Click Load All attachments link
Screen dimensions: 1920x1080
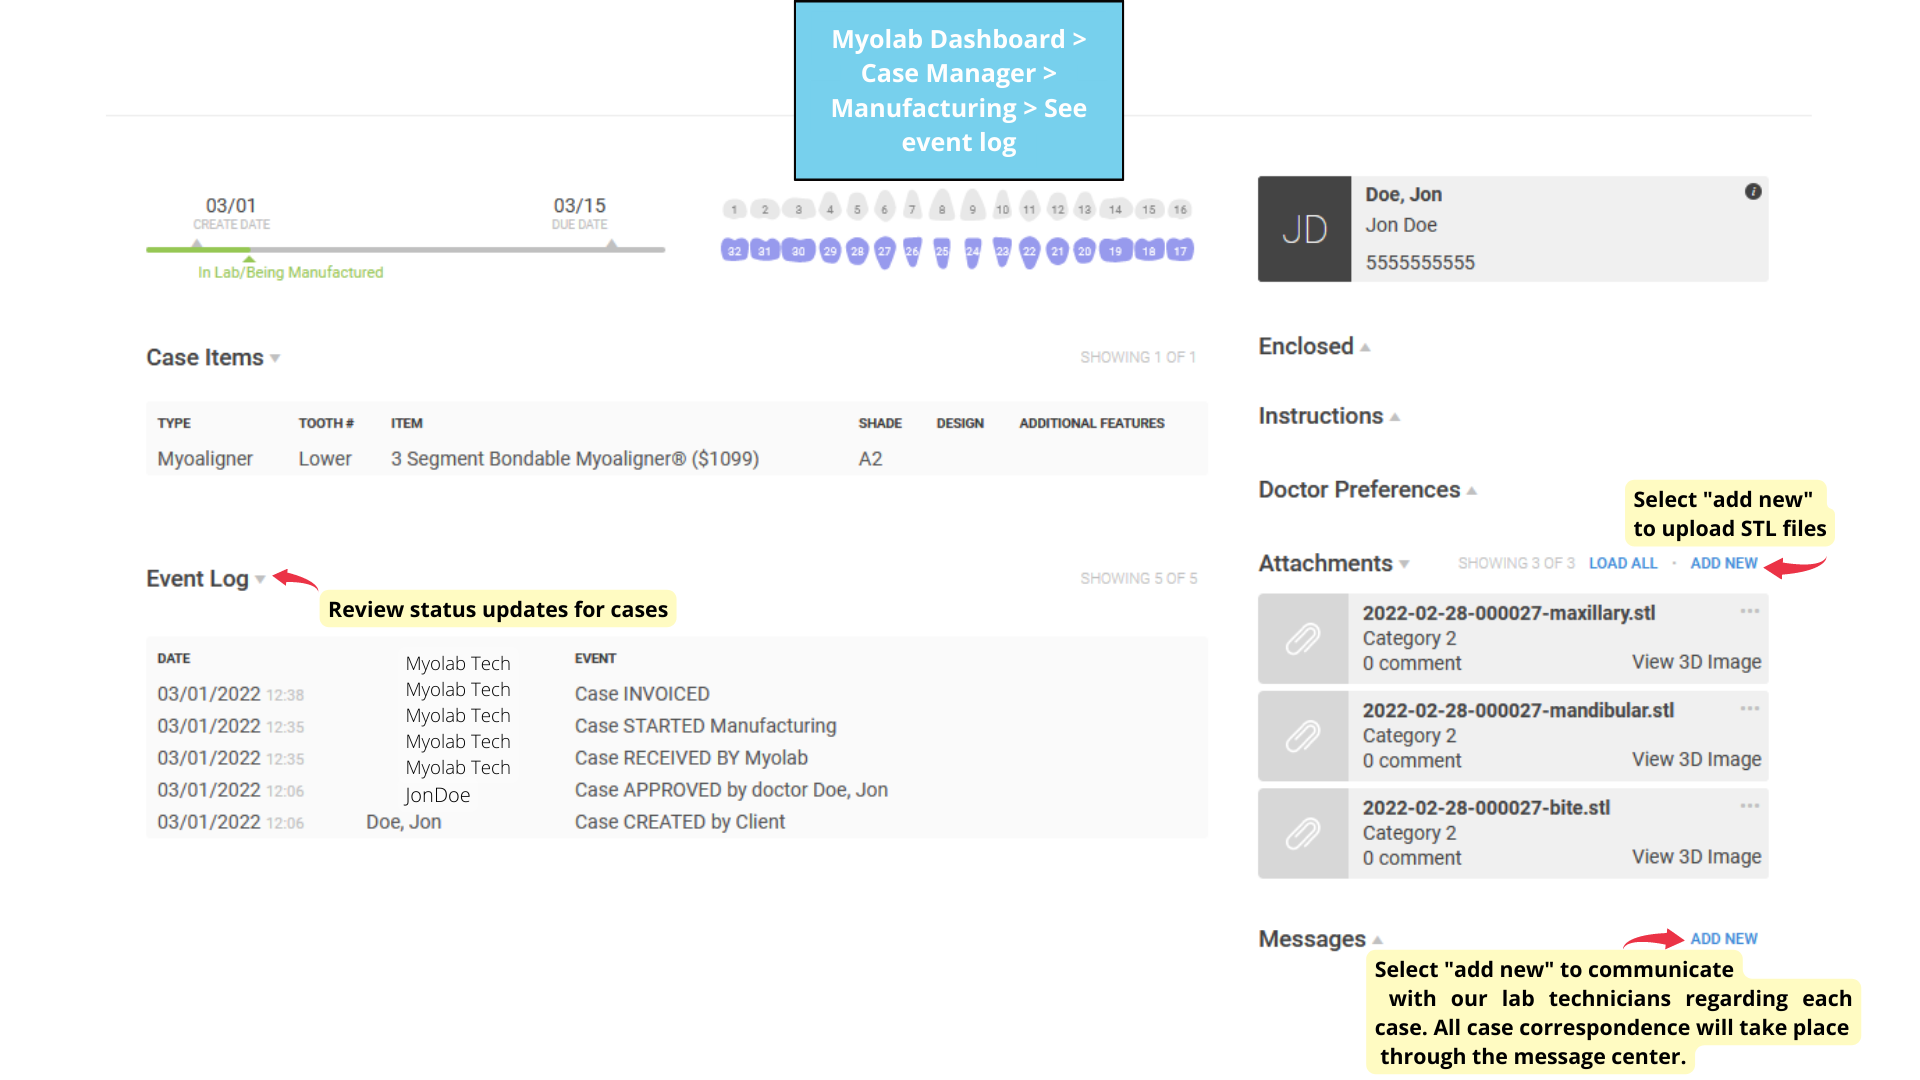point(1622,564)
